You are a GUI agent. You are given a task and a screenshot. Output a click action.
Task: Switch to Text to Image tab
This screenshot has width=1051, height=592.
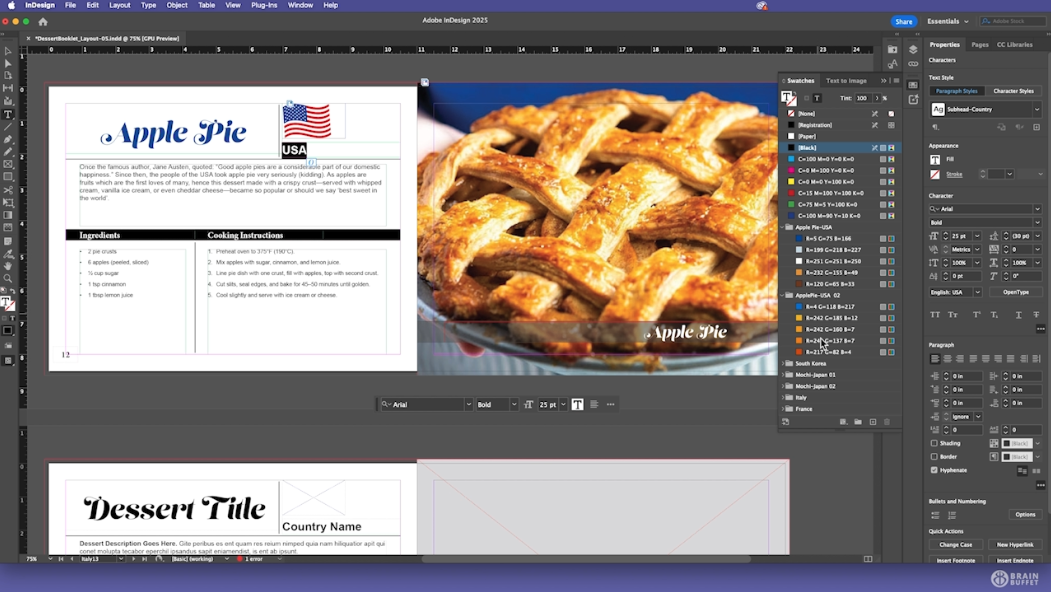click(x=846, y=80)
